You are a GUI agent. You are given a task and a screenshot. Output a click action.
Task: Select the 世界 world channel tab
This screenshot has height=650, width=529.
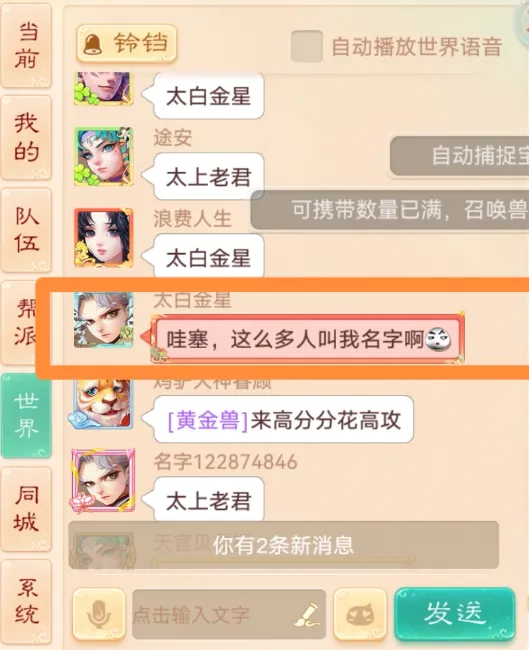[x=26, y=415]
